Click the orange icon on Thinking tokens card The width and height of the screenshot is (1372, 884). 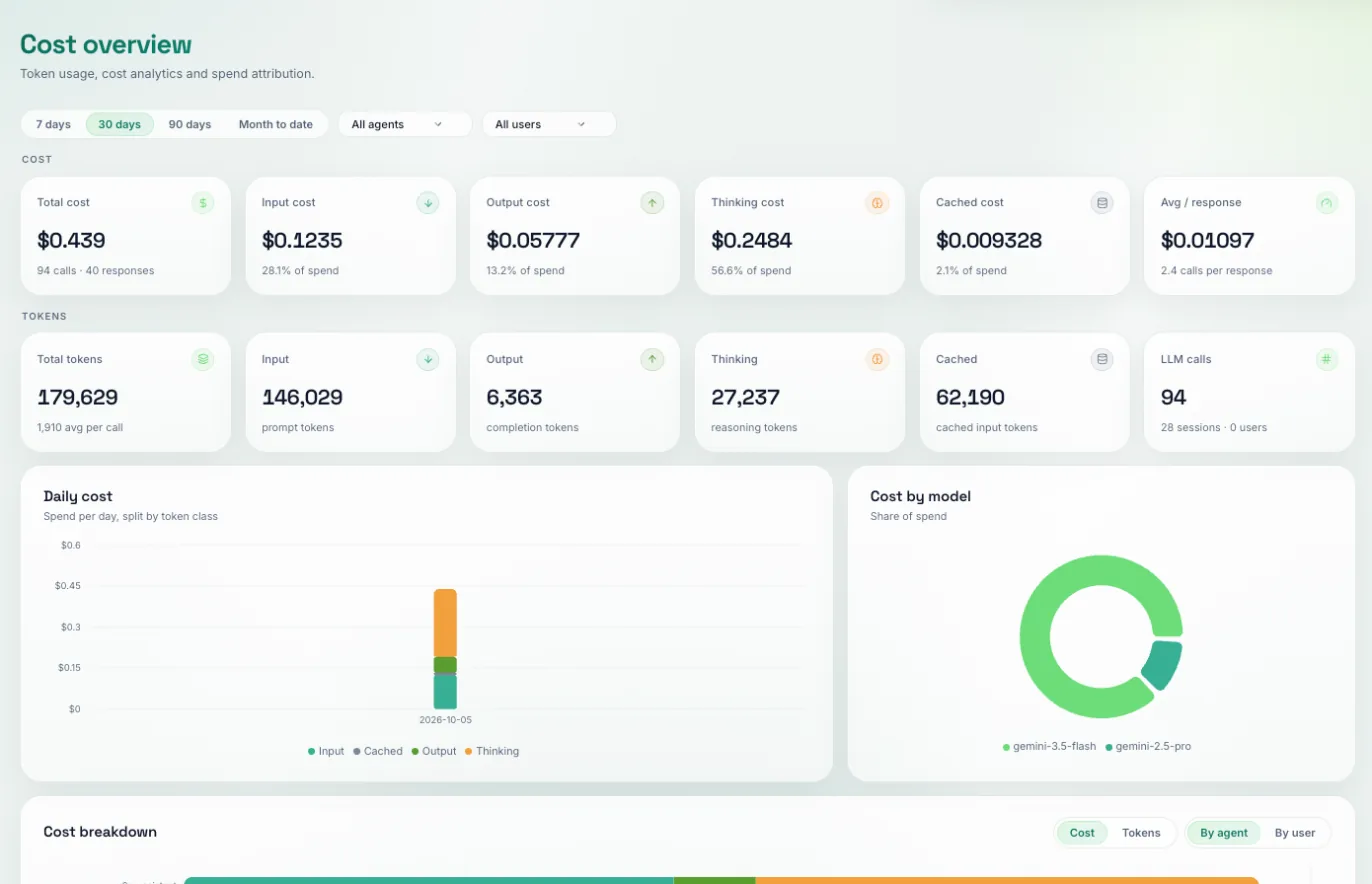pyautogui.click(x=877, y=359)
